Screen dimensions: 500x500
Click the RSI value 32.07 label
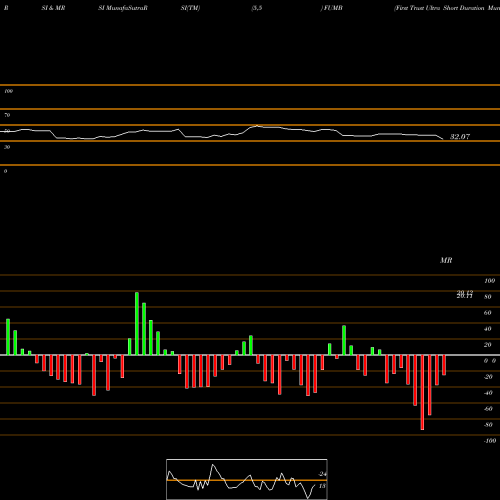(460, 137)
